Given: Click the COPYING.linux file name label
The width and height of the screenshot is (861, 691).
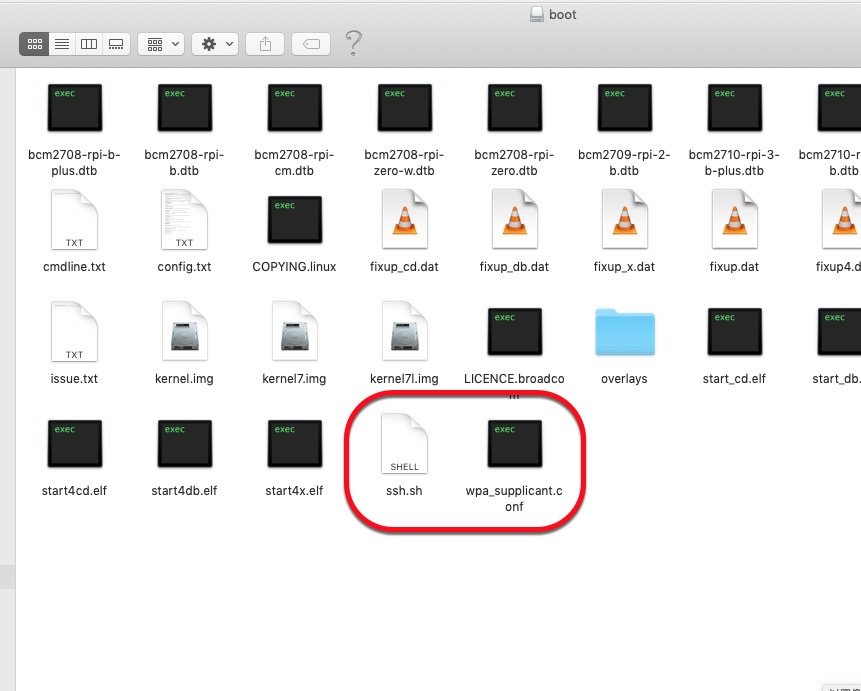Looking at the screenshot, I should (294, 267).
